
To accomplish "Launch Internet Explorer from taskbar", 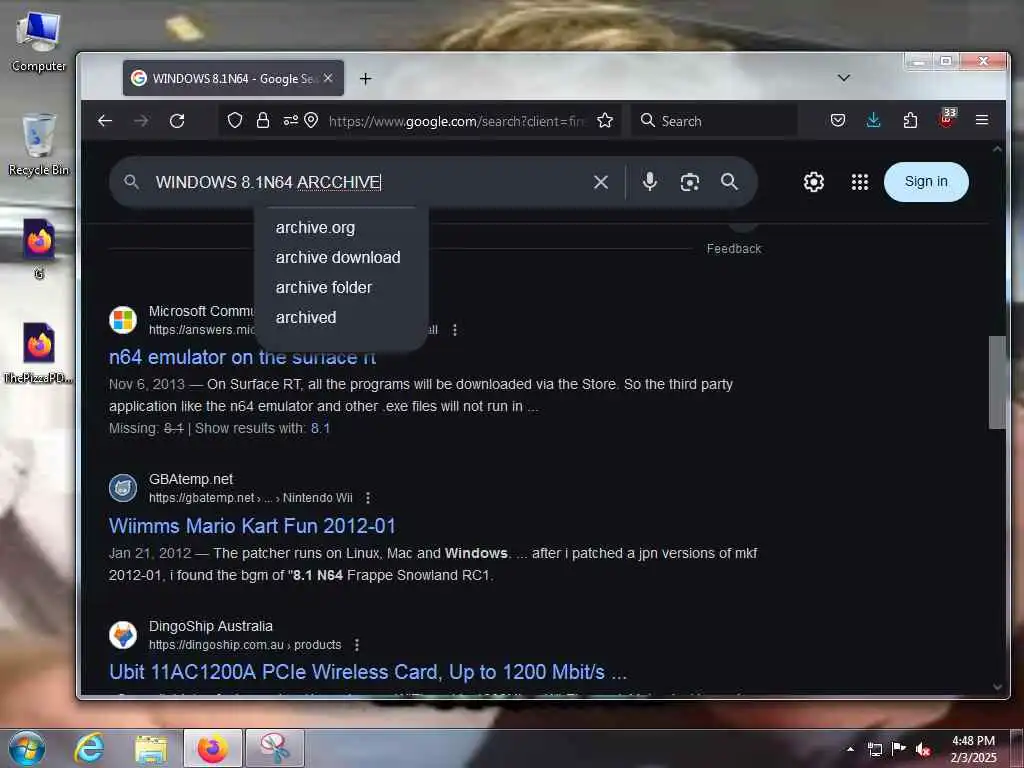I will click(x=89, y=748).
